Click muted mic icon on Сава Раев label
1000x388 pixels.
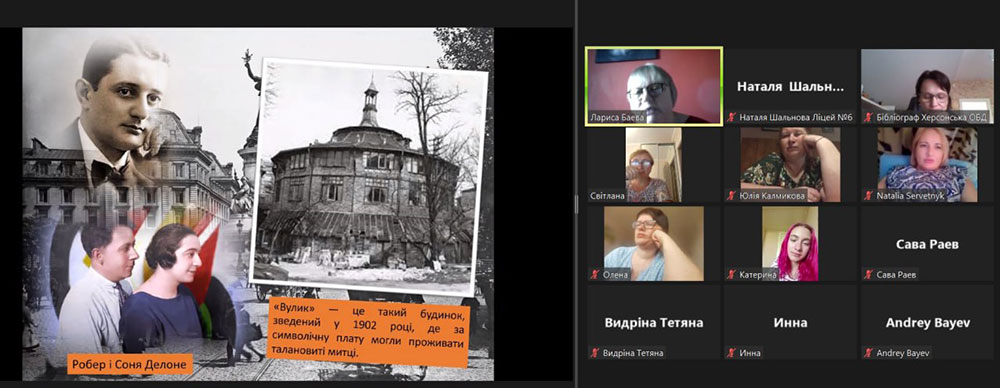869,274
